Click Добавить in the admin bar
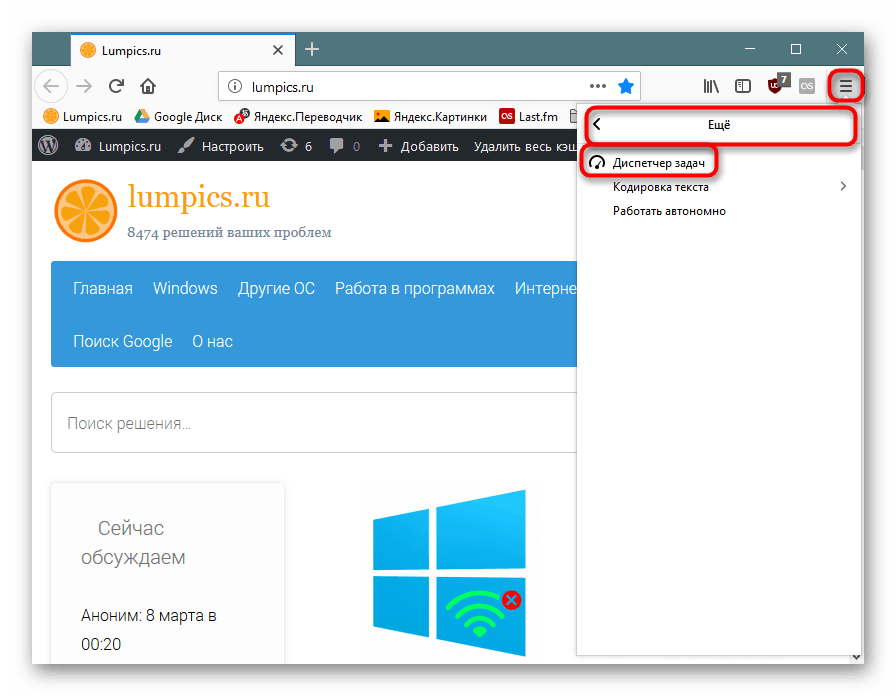 coord(418,146)
